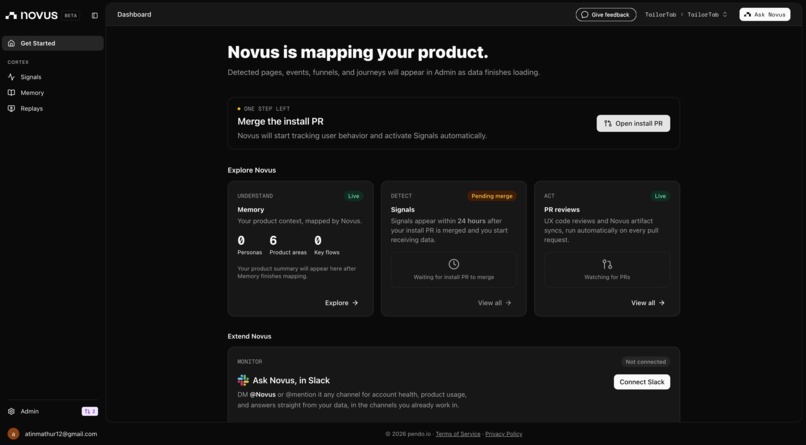This screenshot has width=806, height=445.
Task: Click the arrow beside Signals View all
Action: click(x=508, y=303)
